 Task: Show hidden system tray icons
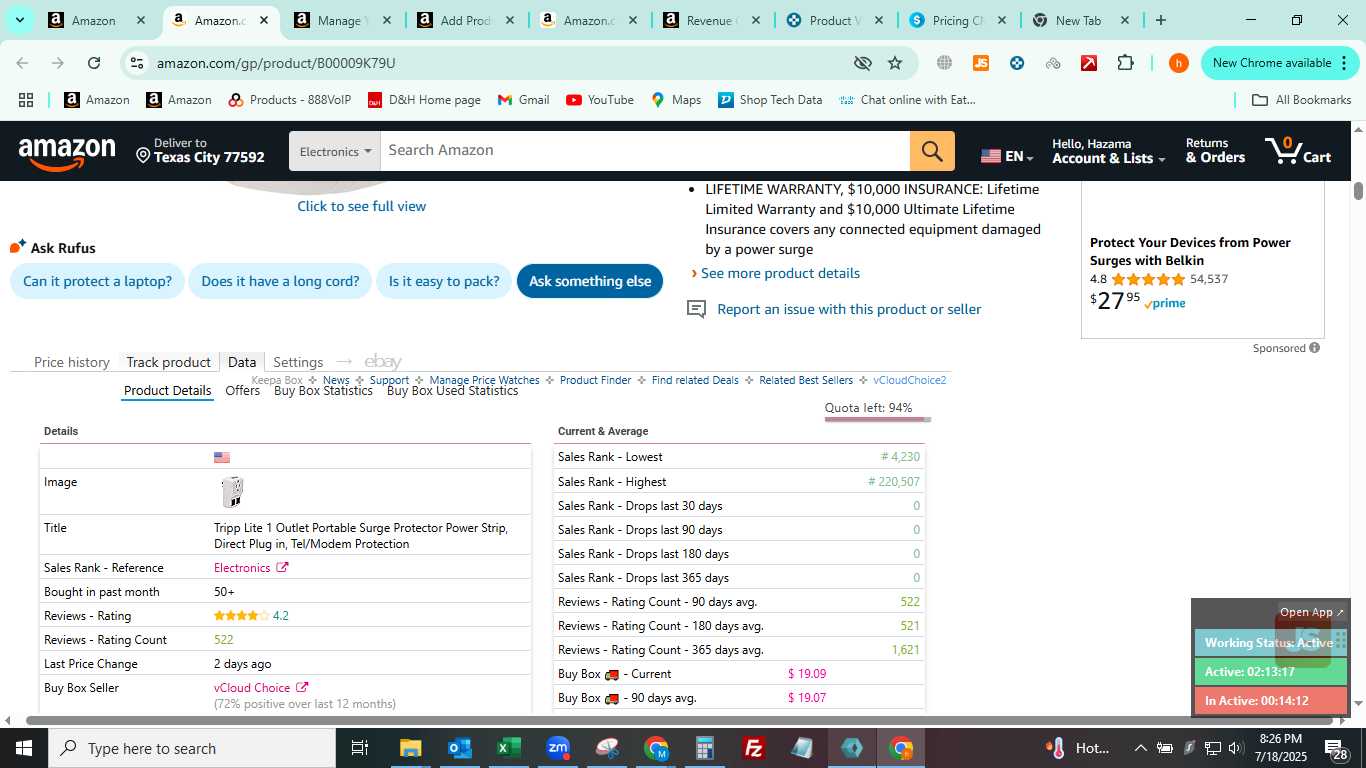[1140, 748]
